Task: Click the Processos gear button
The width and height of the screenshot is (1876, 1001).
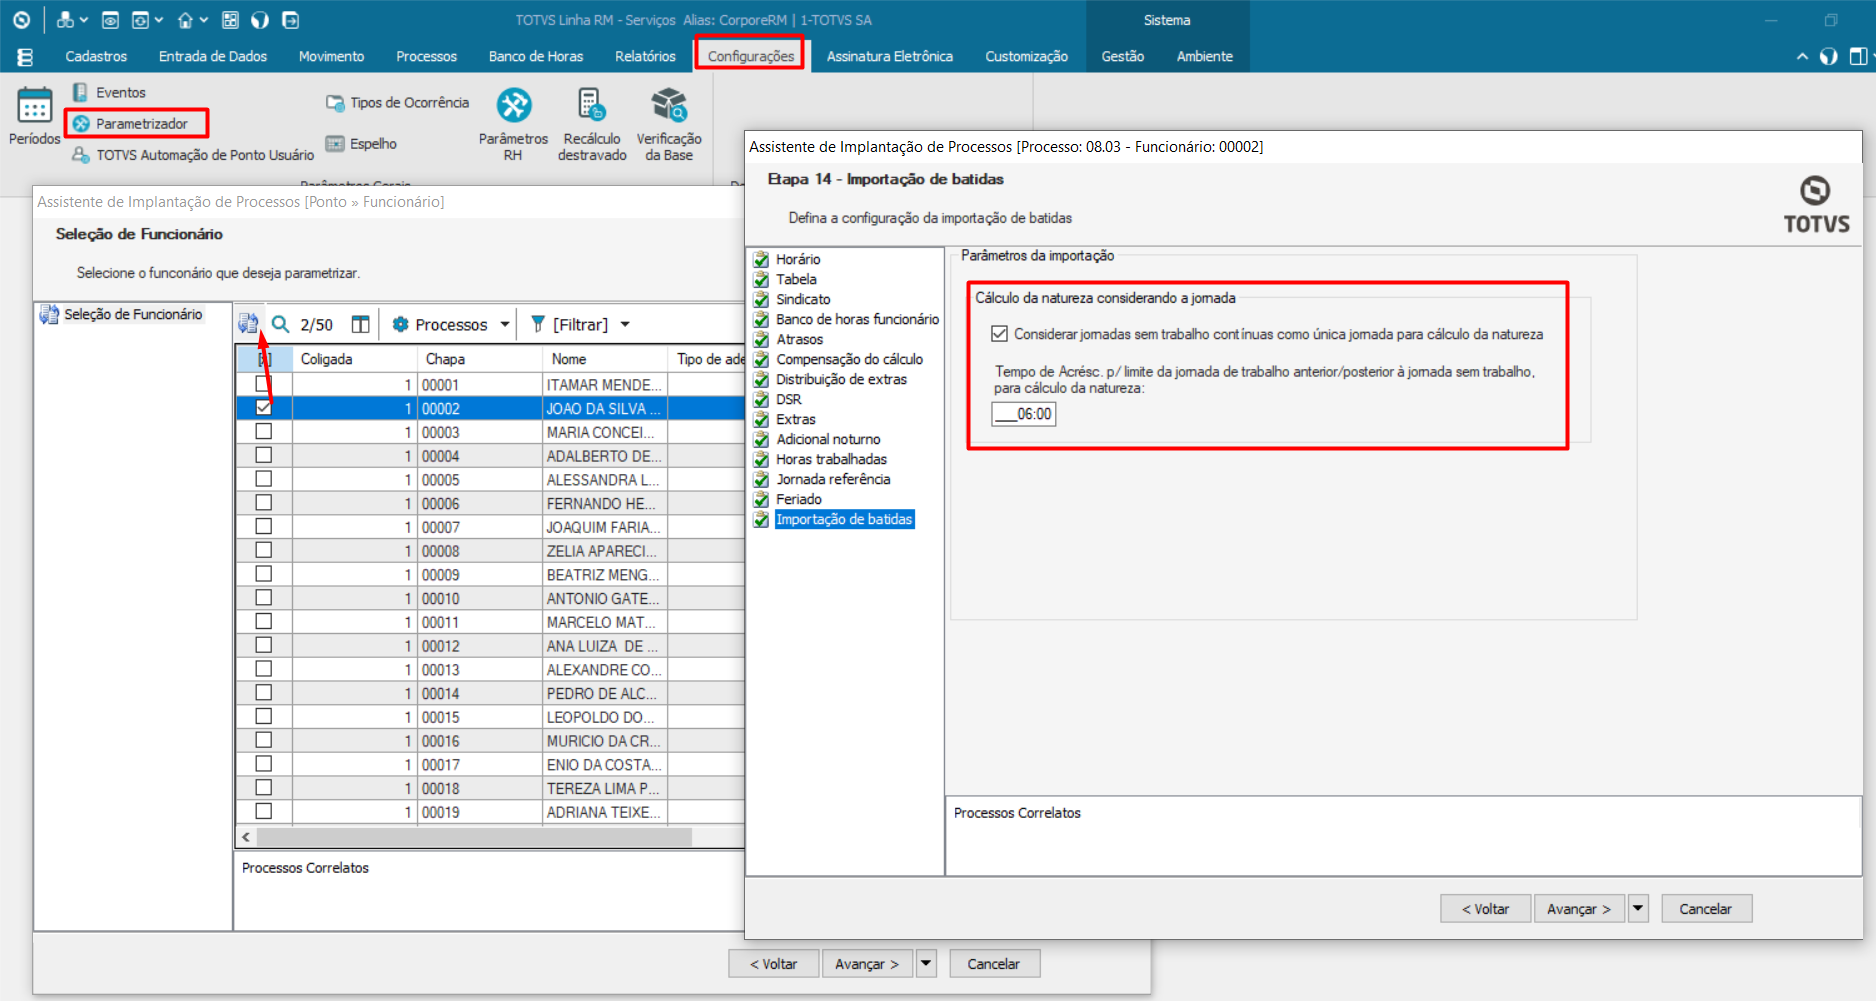Action: pos(440,324)
